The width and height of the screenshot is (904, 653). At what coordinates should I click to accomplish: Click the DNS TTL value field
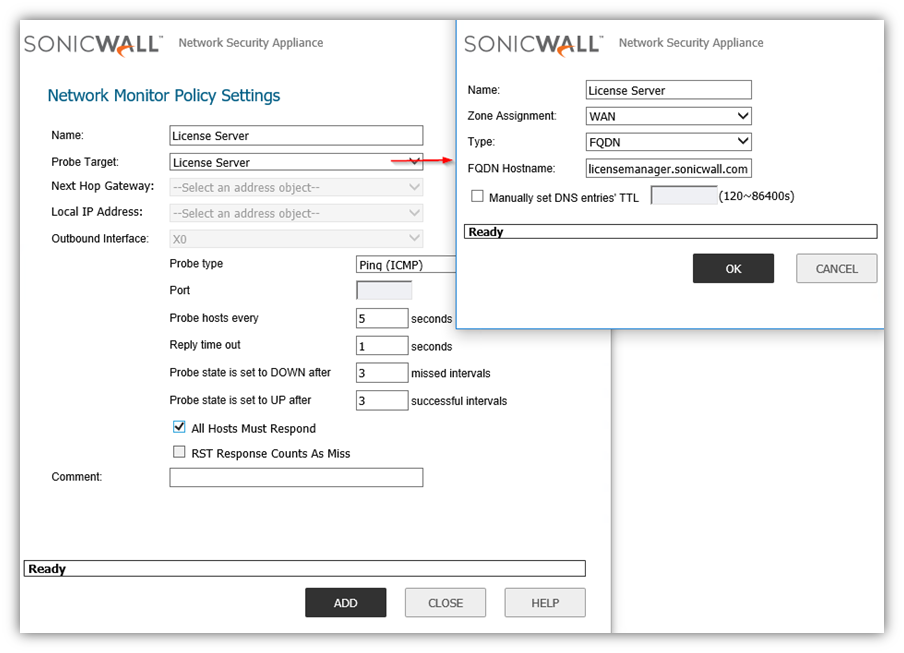(684, 195)
